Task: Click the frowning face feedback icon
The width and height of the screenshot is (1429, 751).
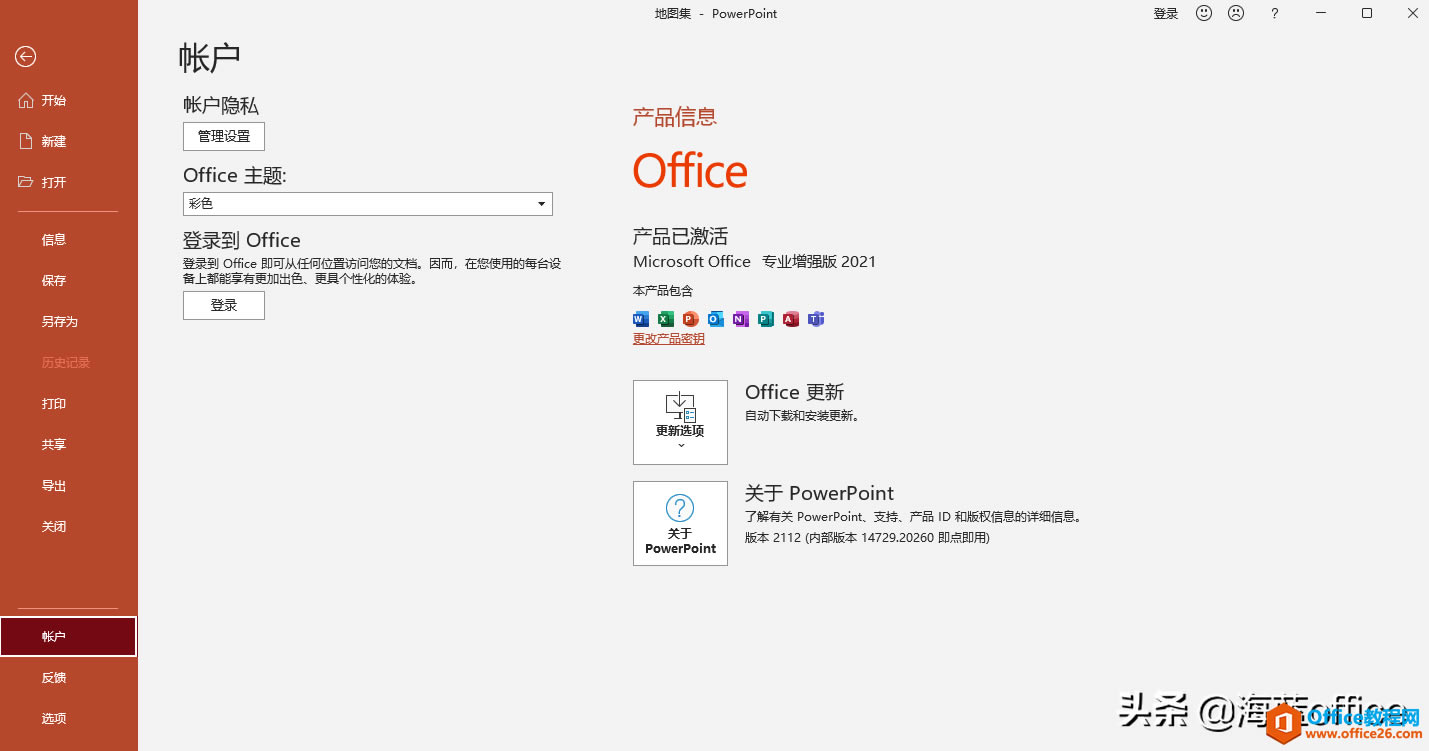Action: tap(1236, 13)
